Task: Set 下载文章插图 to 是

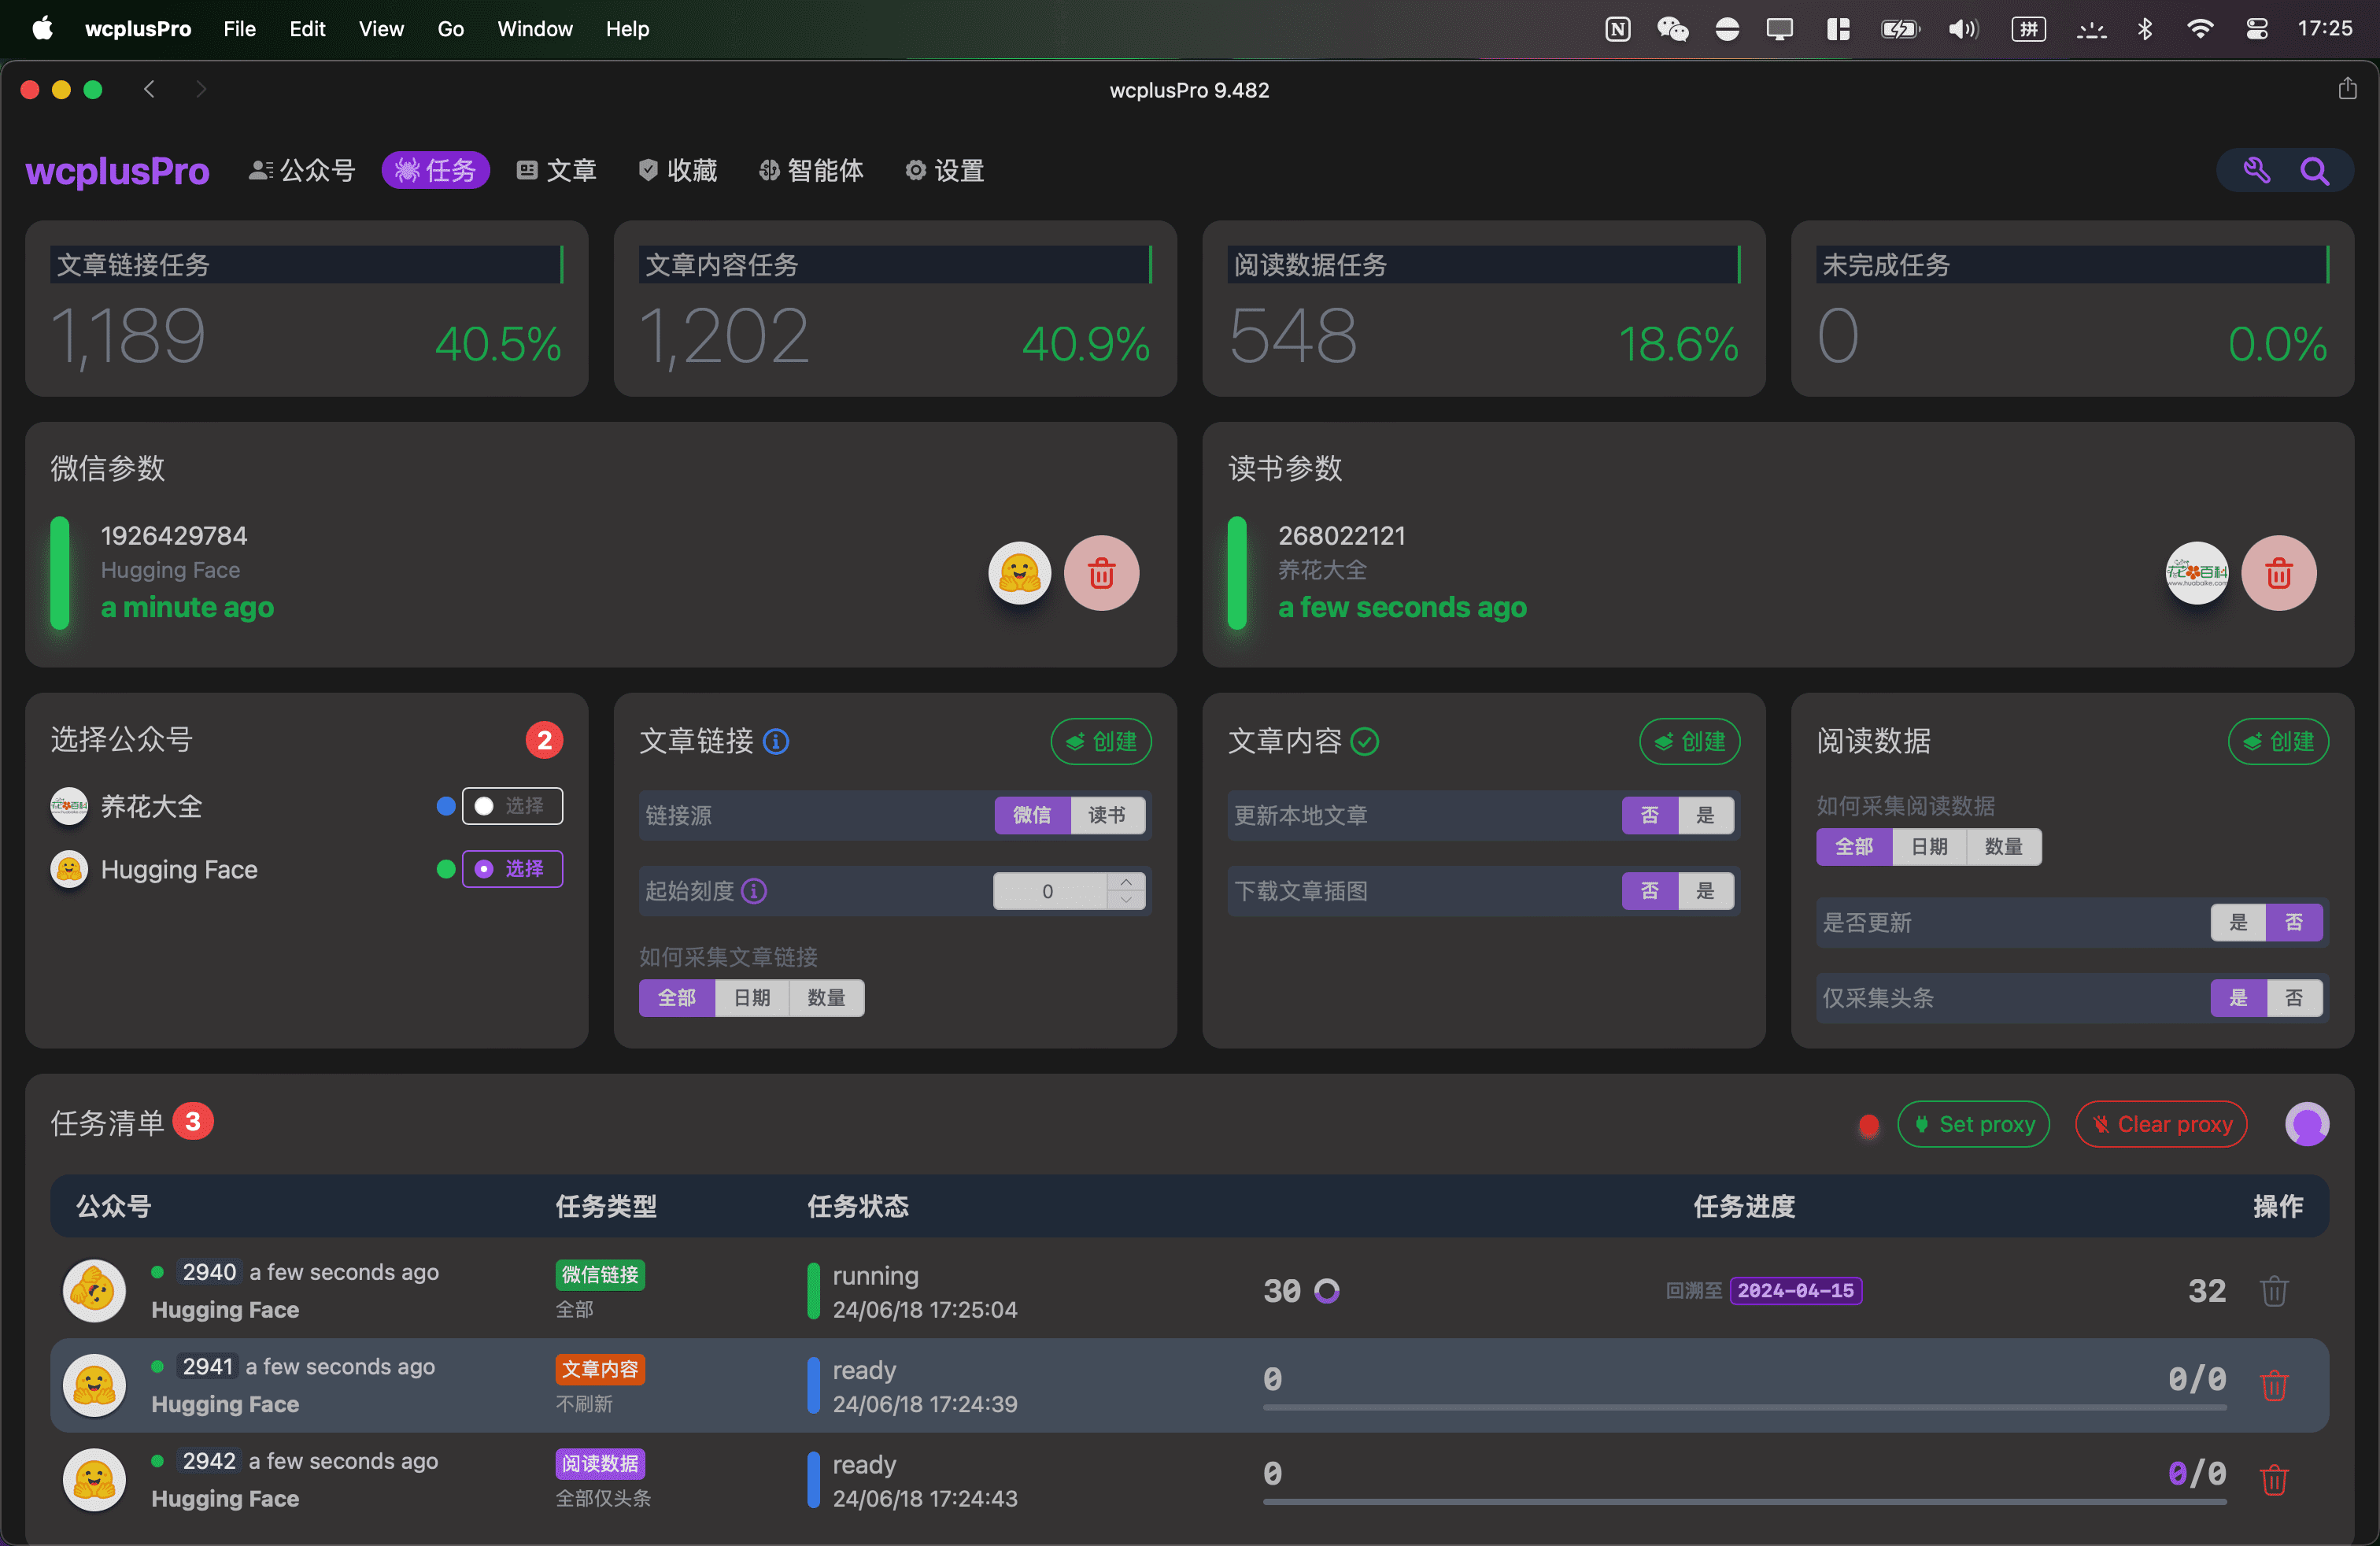Action: click(x=1706, y=891)
